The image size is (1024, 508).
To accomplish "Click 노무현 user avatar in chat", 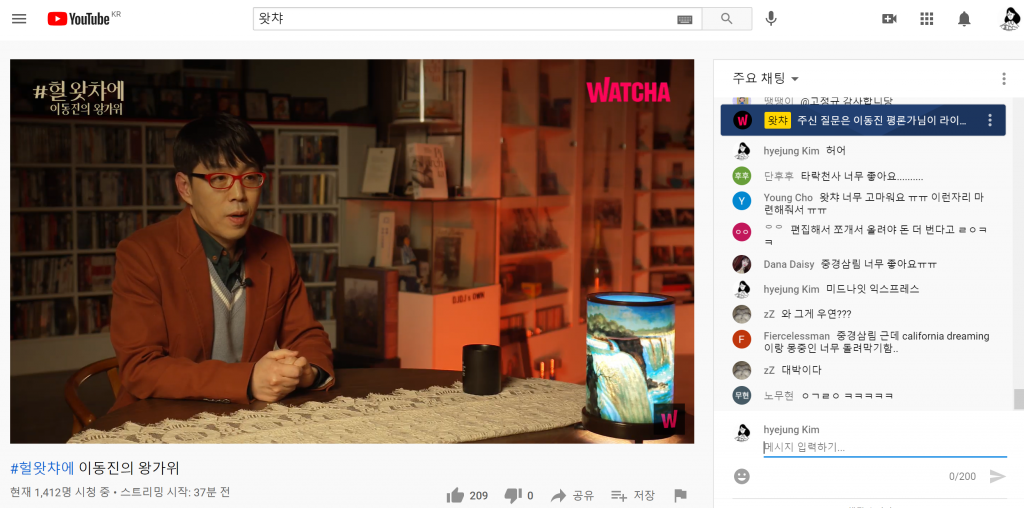I will 741,395.
